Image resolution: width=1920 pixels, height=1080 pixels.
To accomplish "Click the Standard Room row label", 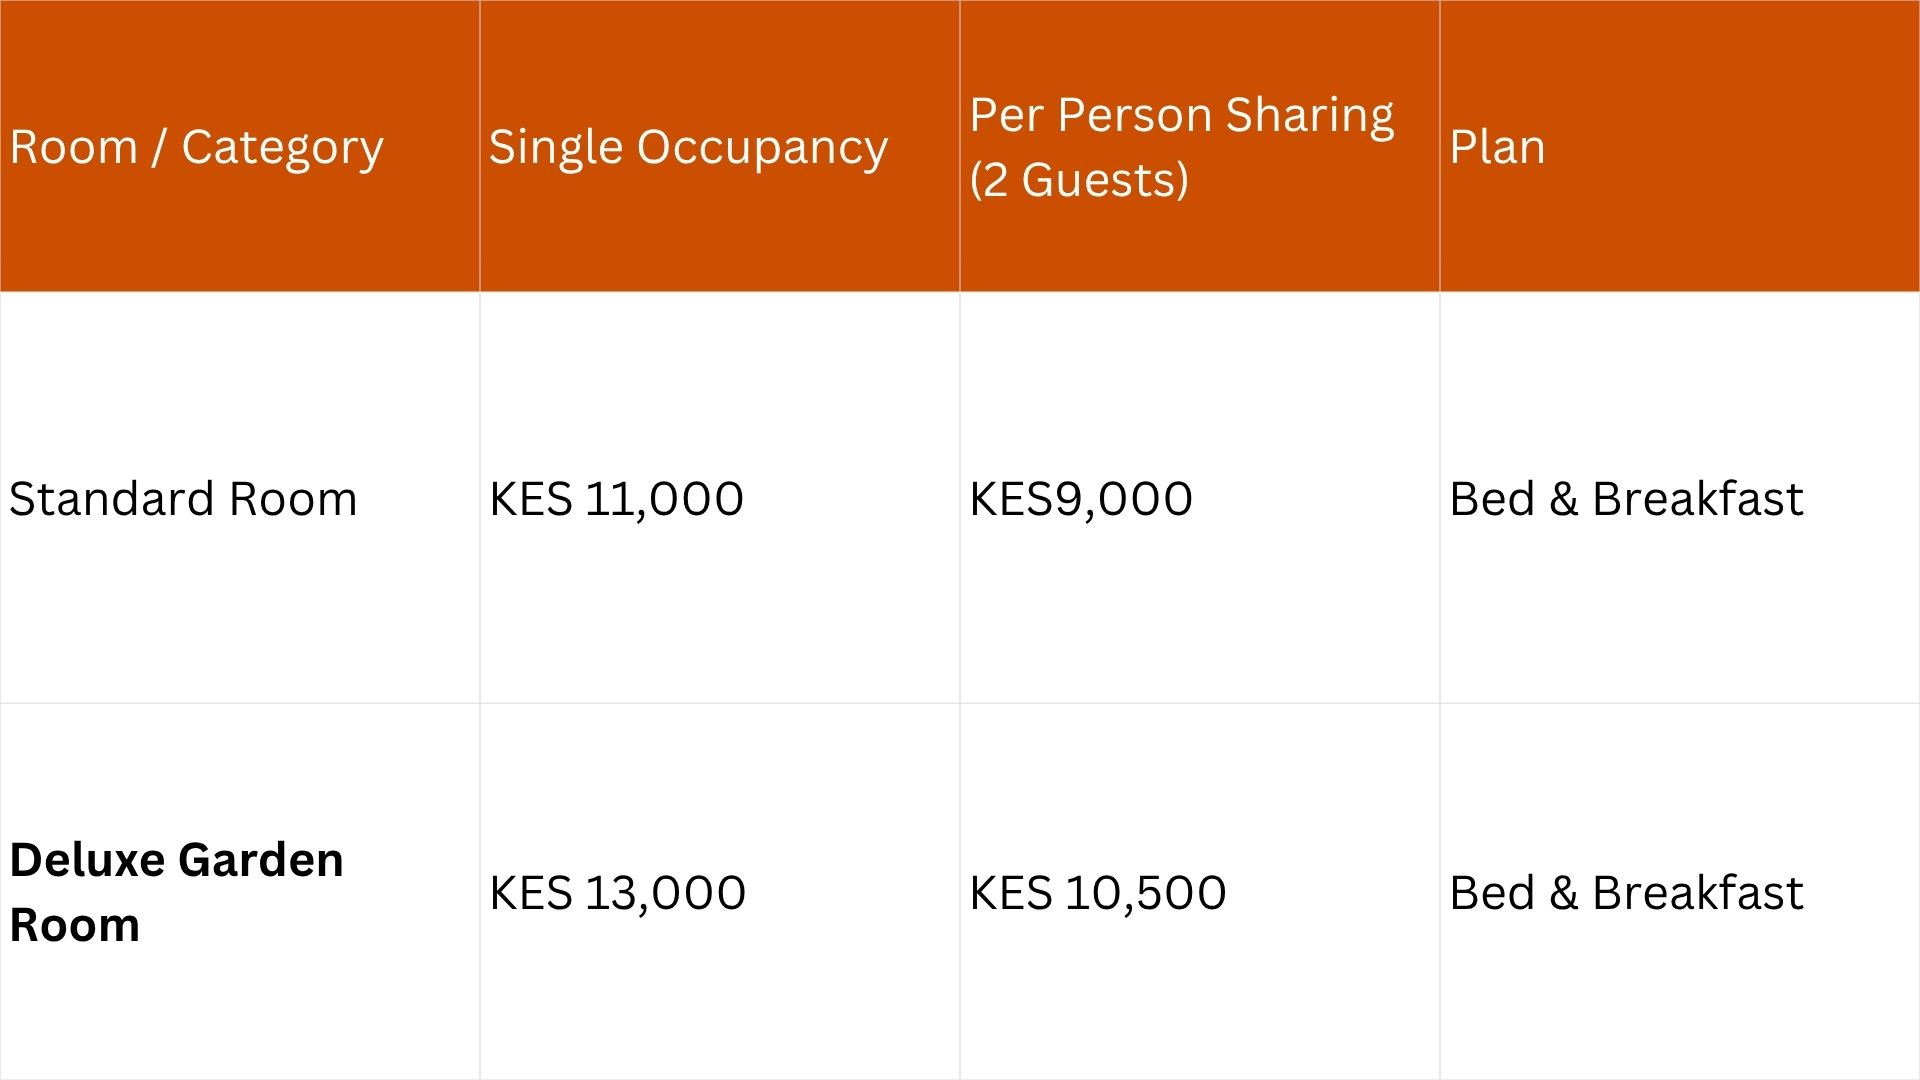I will pos(183,499).
